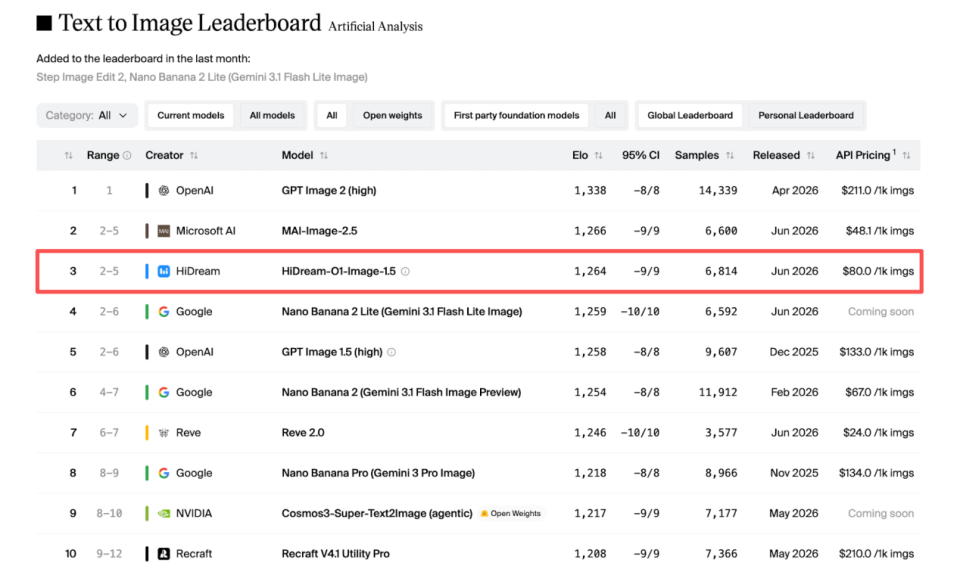Click the Recraft logo icon
Screen dimensions: 960x572
click(163, 554)
